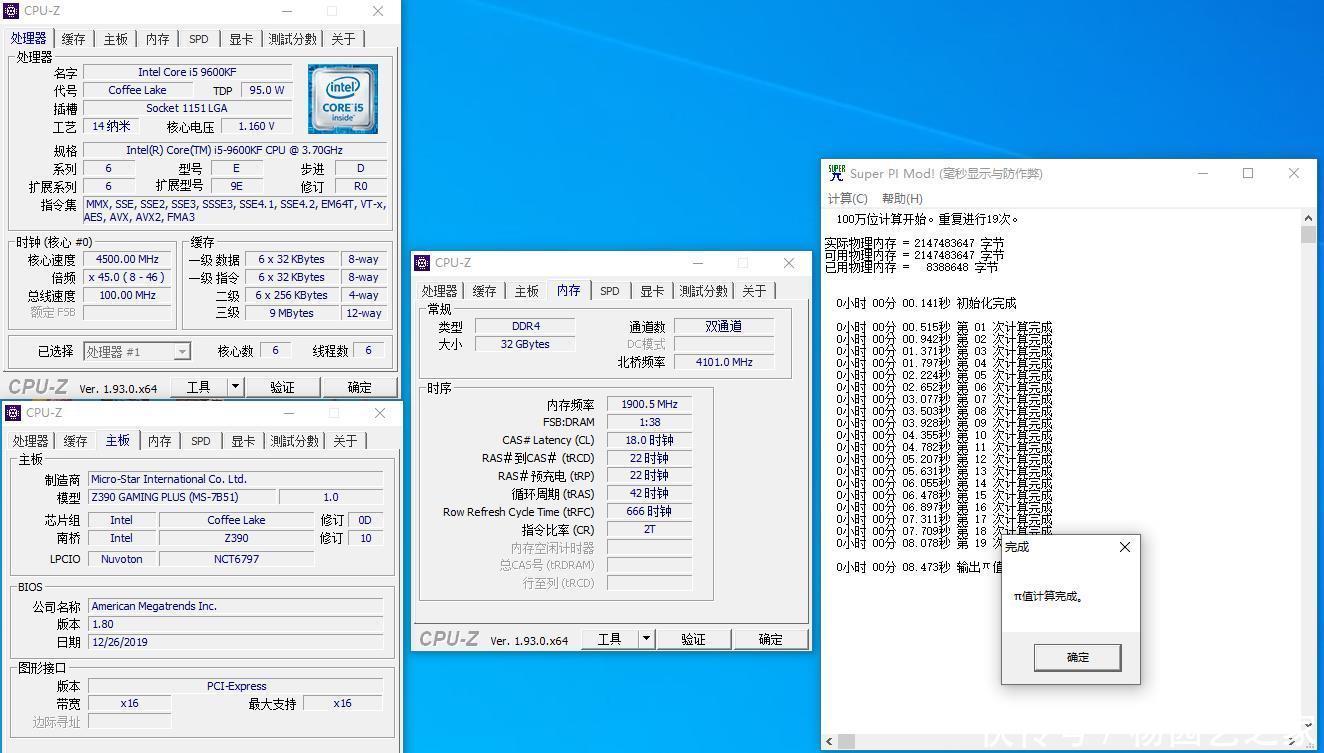1324x753 pixels.
Task: Click the 100万位计算开始 line in Super PI
Action: (927, 219)
